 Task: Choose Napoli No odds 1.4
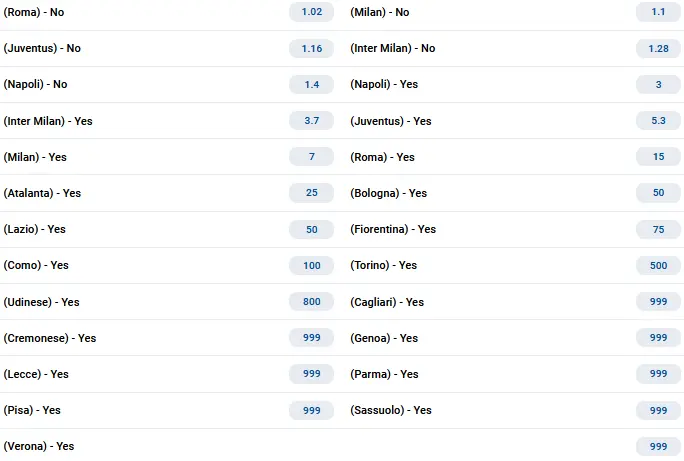[311, 85]
